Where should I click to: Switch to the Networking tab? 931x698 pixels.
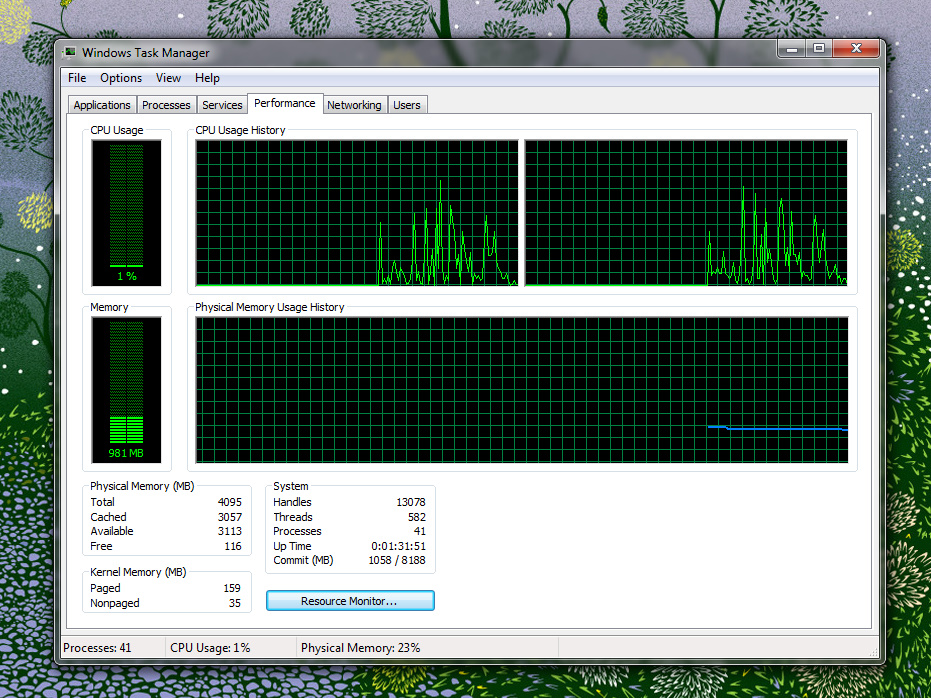[354, 105]
